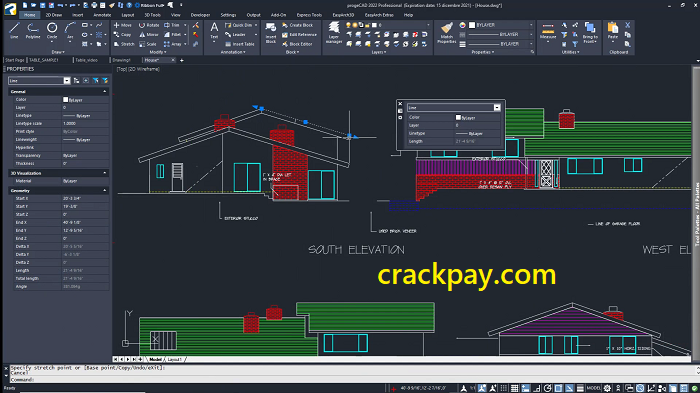
Task: Click the Help question-mark icon in toolbar
Action: point(129,5)
